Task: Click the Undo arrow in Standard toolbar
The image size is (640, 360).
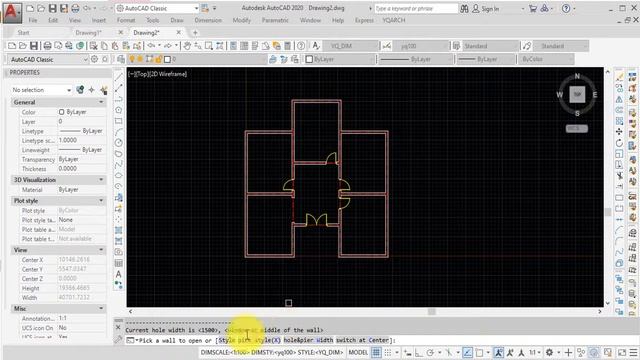Action: [x=151, y=46]
